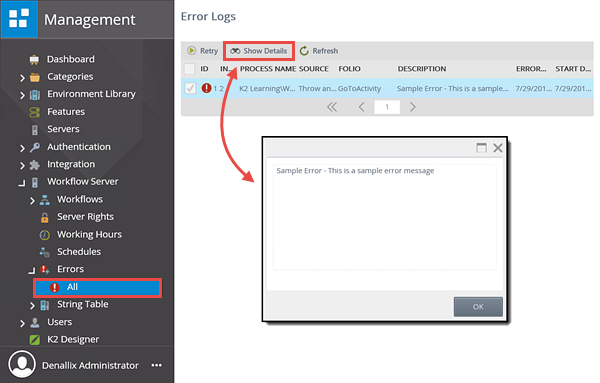Click the 'Throw an...' source cell
The image size is (600, 383).
click(x=317, y=88)
